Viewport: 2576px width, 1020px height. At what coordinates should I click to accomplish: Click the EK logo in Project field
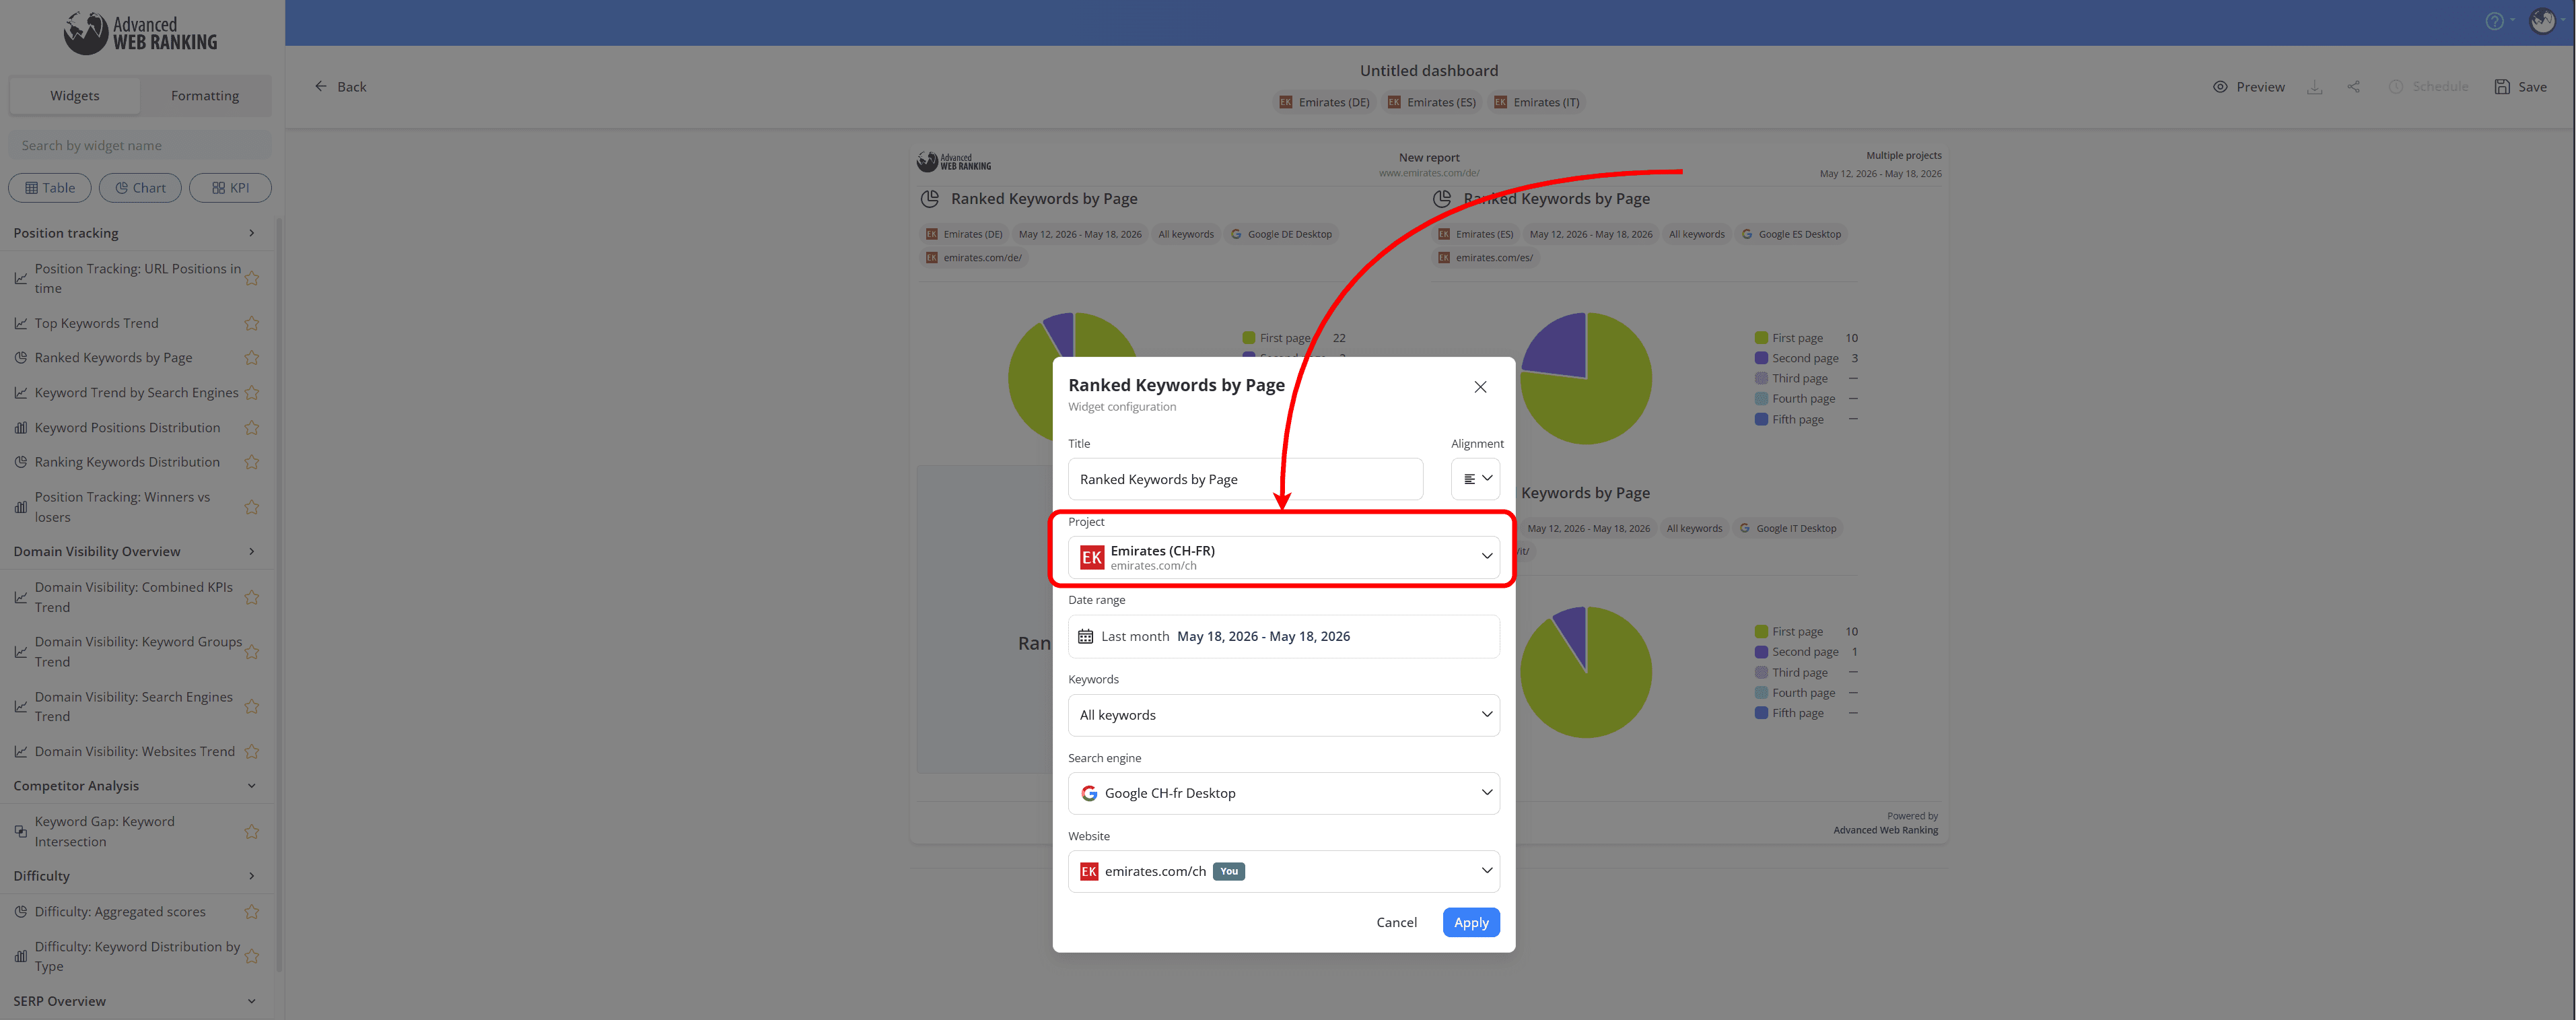point(1092,557)
